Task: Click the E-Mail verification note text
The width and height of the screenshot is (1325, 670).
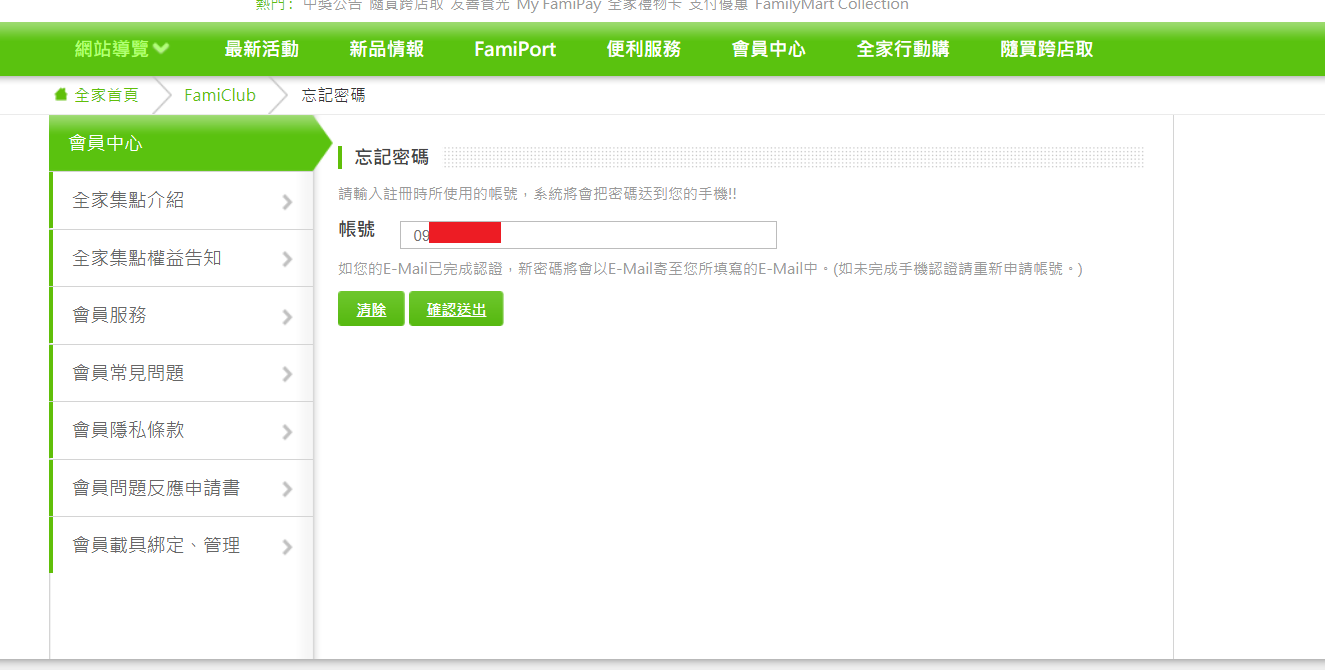Action: 710,269
